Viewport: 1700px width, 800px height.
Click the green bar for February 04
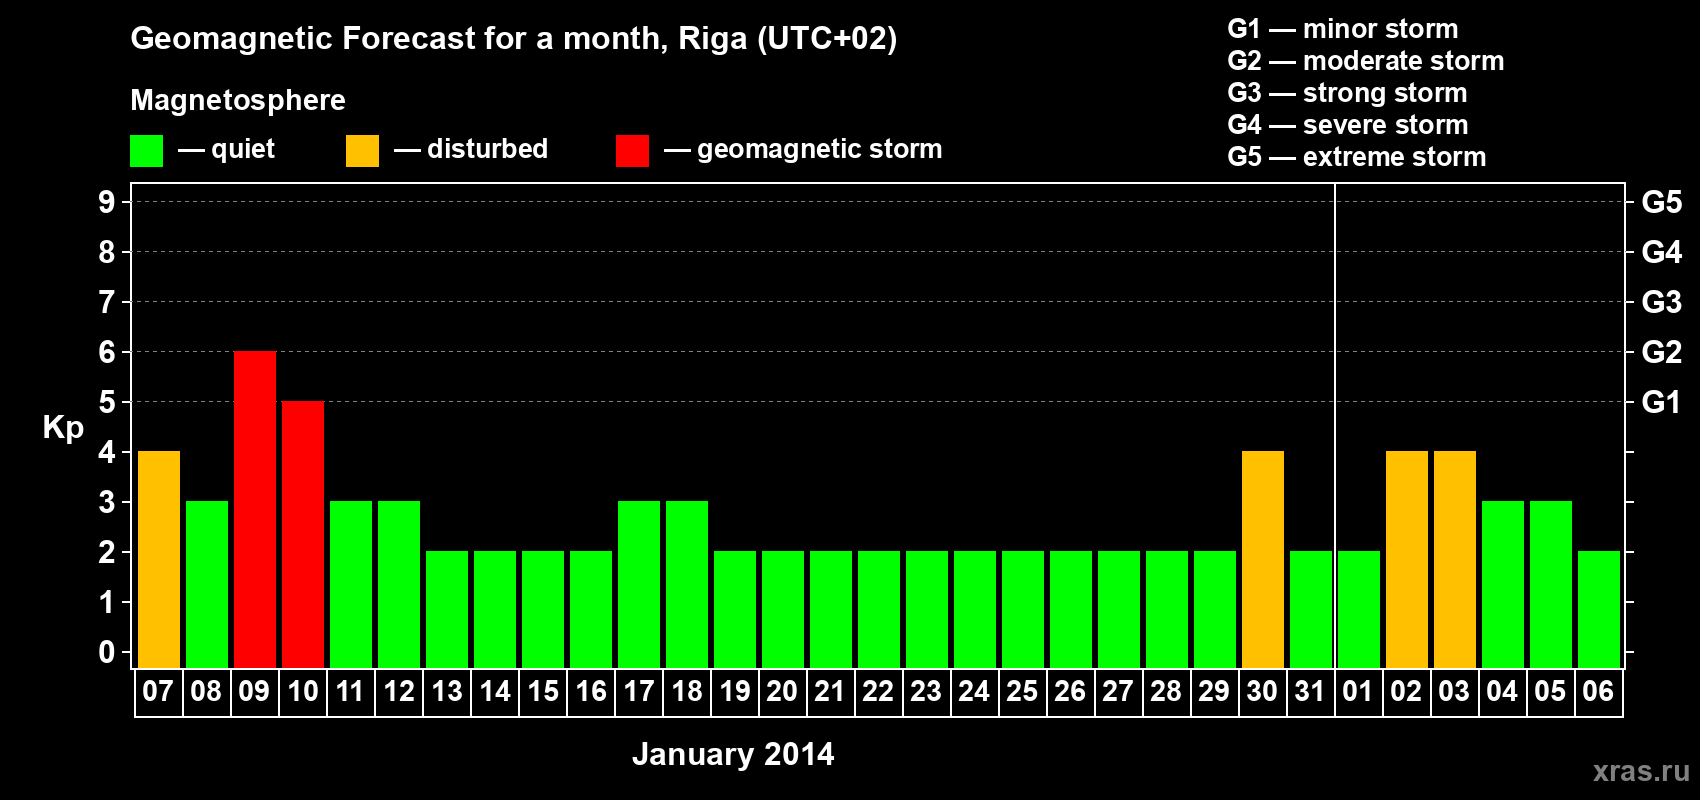(1503, 584)
